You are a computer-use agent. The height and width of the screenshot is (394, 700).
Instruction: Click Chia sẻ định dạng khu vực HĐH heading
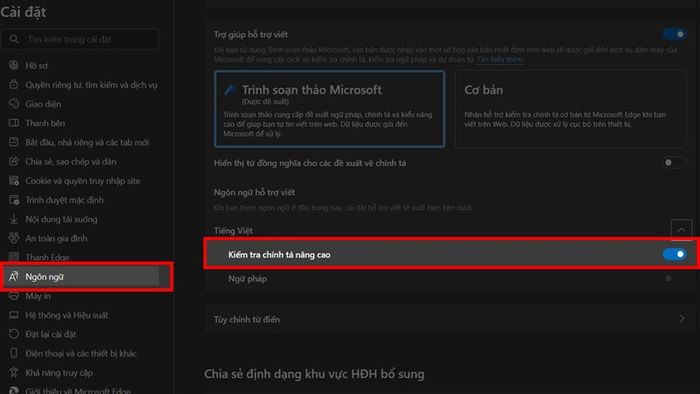point(314,374)
